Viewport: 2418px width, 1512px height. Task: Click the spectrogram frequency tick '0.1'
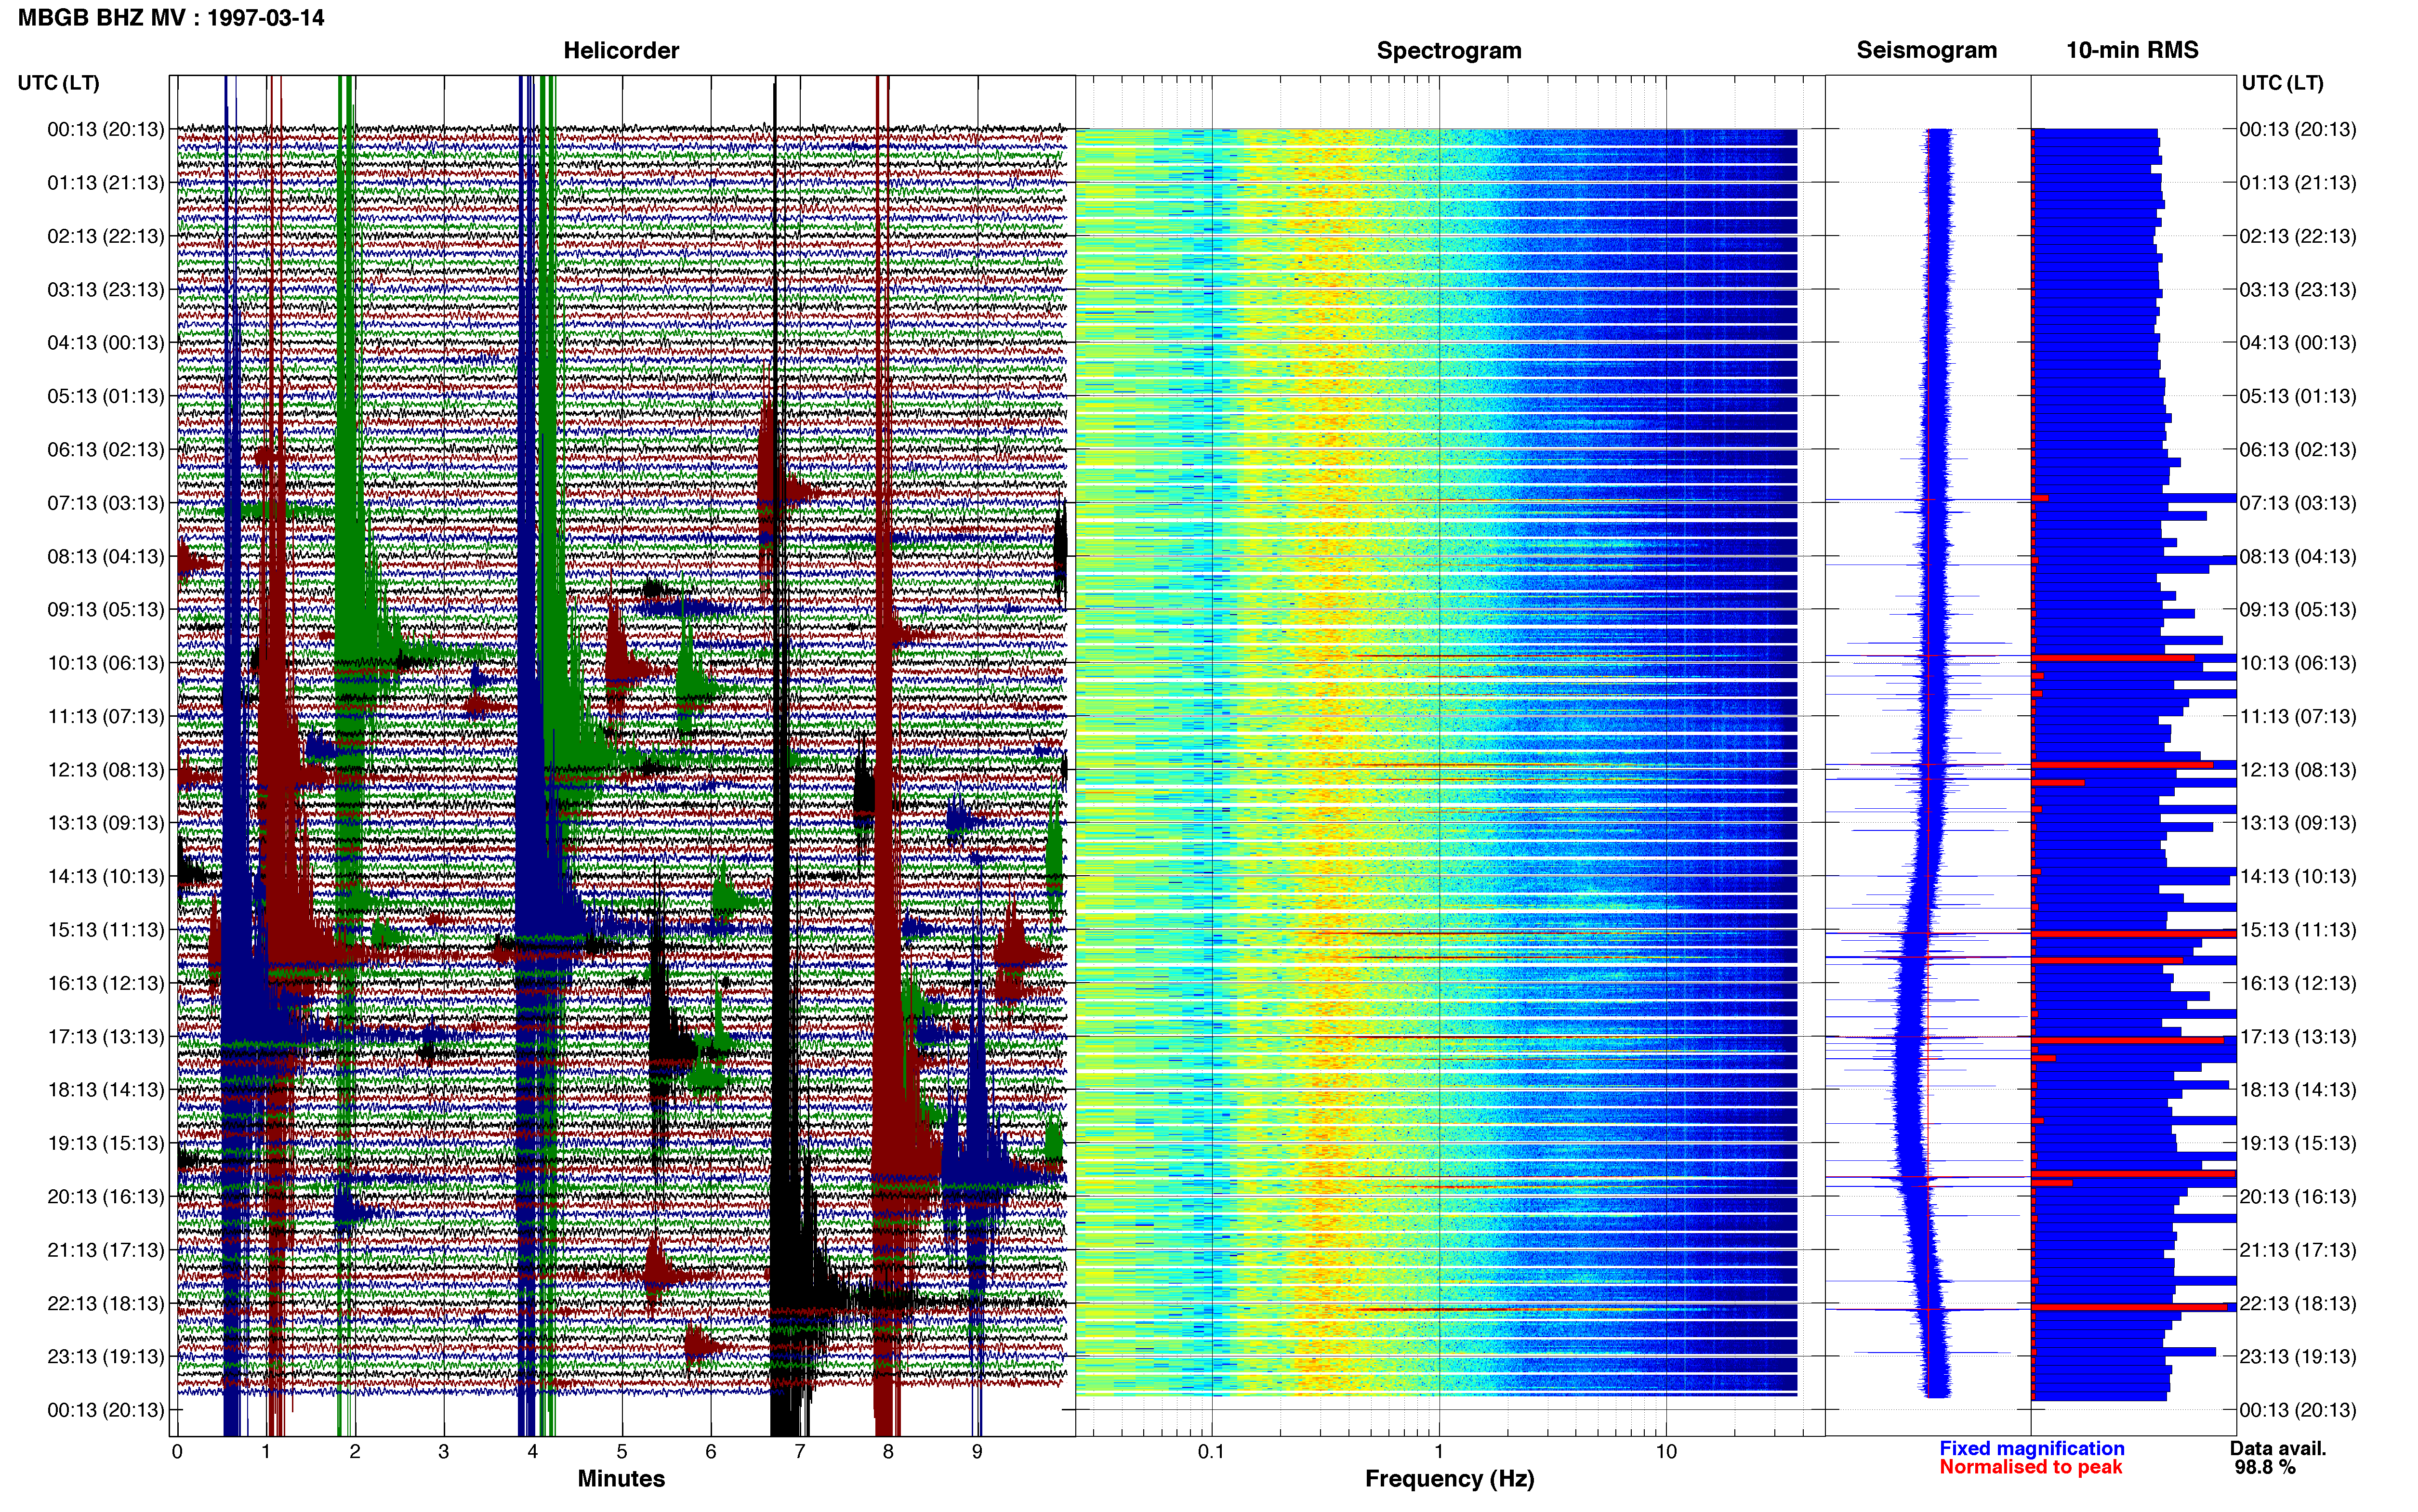click(1211, 1452)
